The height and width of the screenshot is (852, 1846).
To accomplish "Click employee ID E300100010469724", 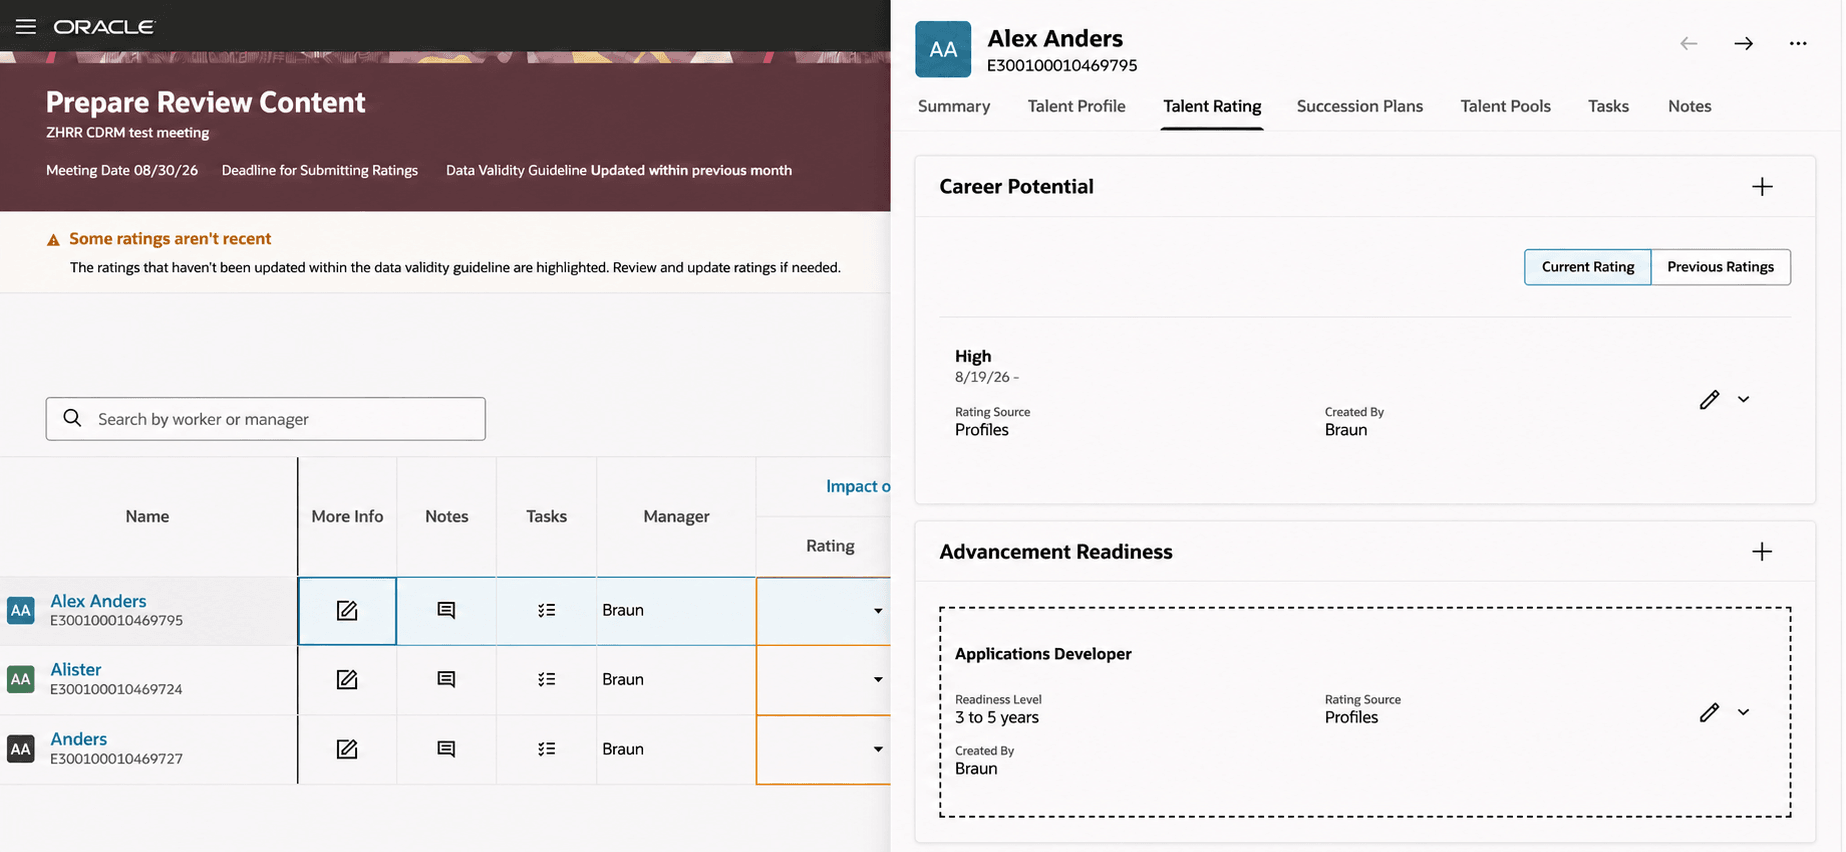I will point(116,689).
